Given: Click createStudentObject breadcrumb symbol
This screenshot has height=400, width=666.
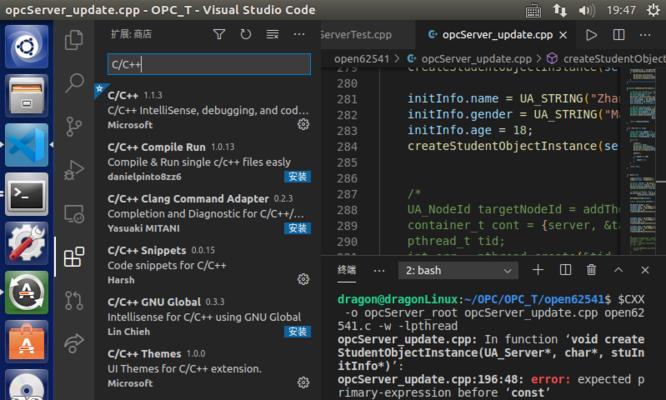Looking at the screenshot, I should [614, 59].
